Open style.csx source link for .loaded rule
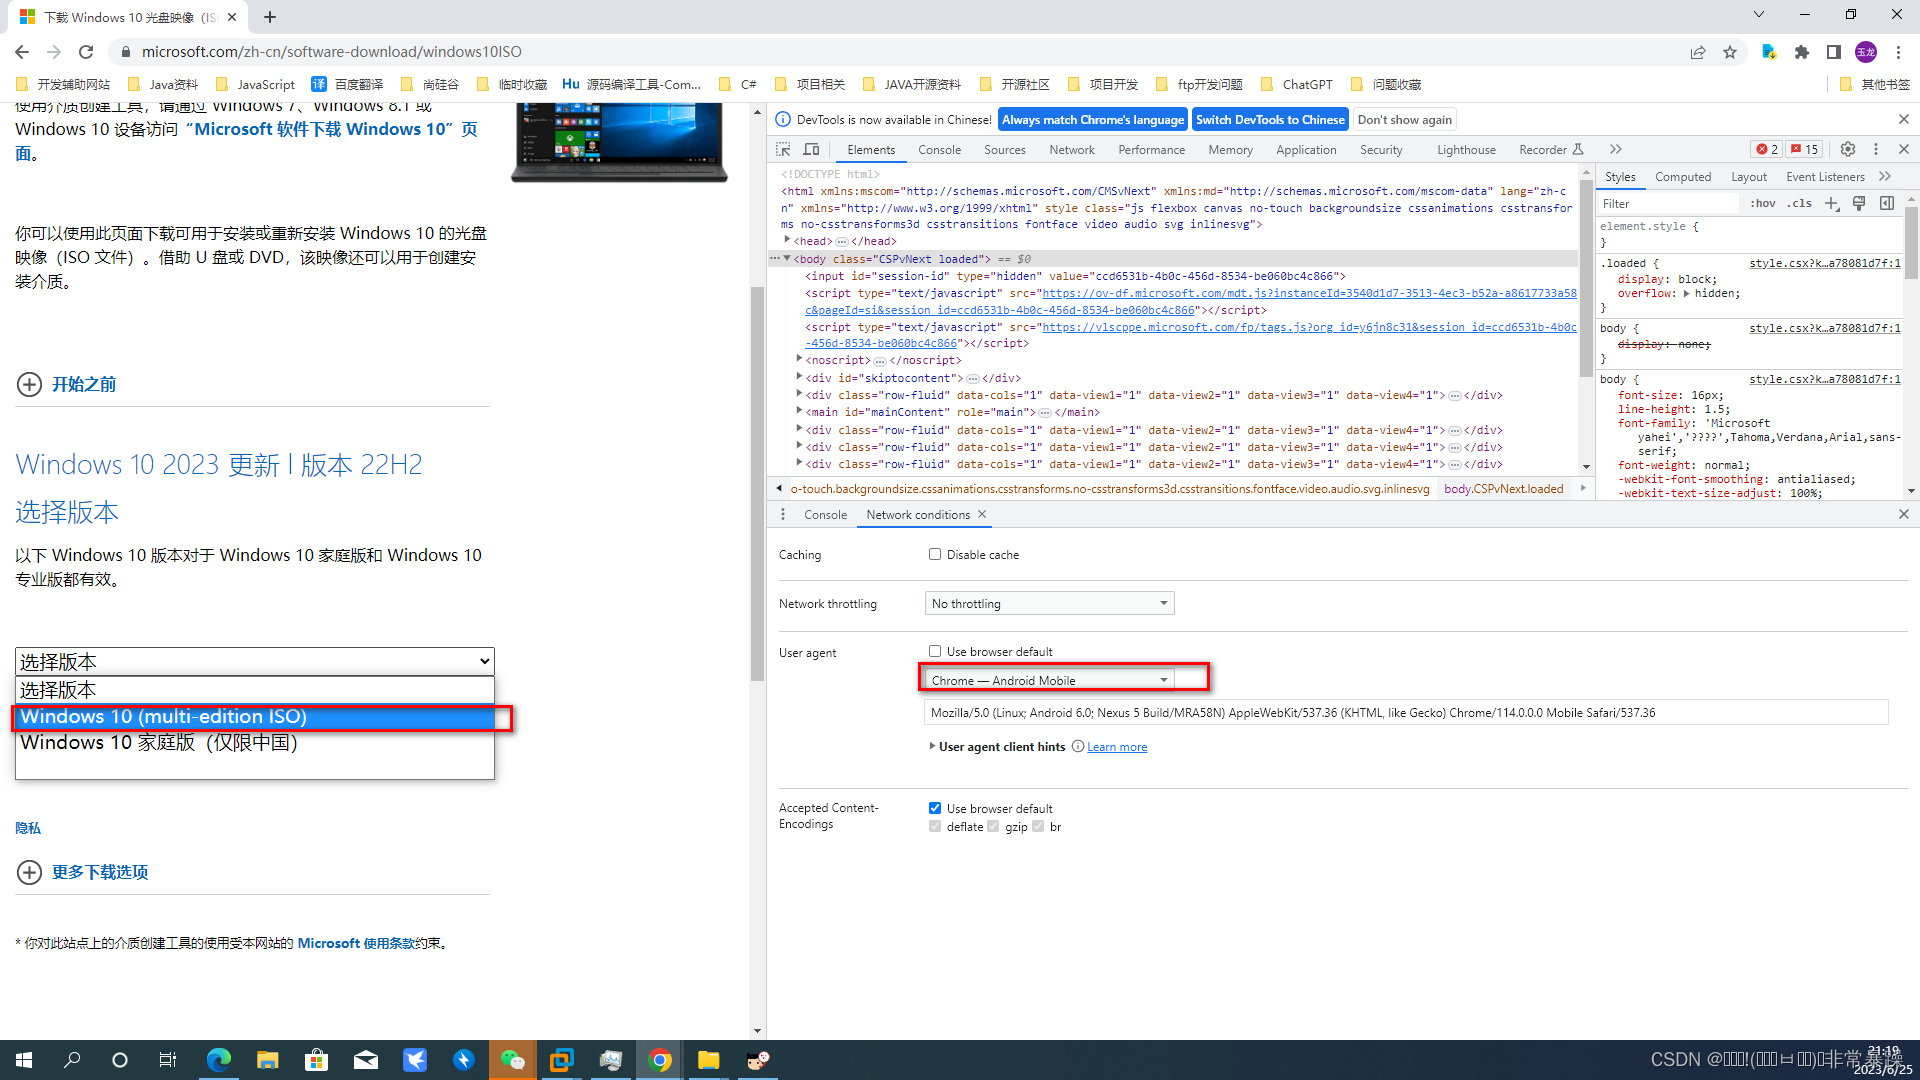 point(1825,263)
